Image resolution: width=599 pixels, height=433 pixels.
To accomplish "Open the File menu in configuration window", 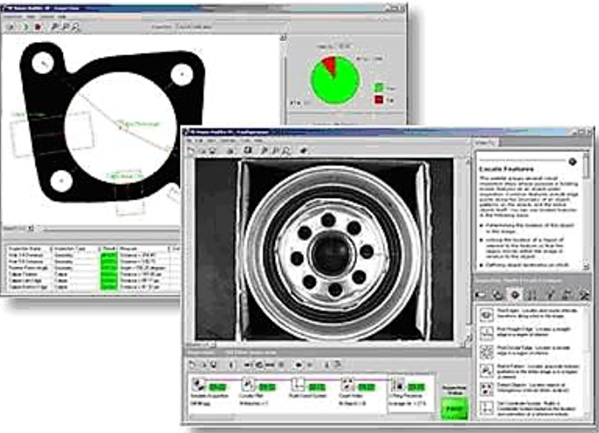I will tap(190, 141).
